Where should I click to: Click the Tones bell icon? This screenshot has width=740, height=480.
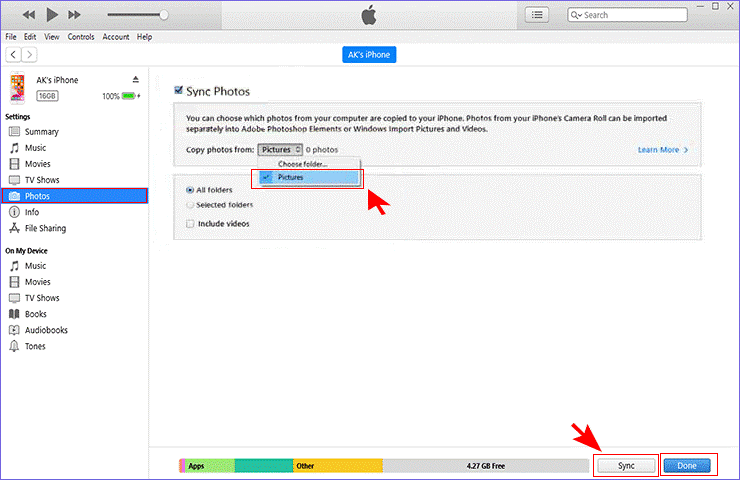point(15,346)
